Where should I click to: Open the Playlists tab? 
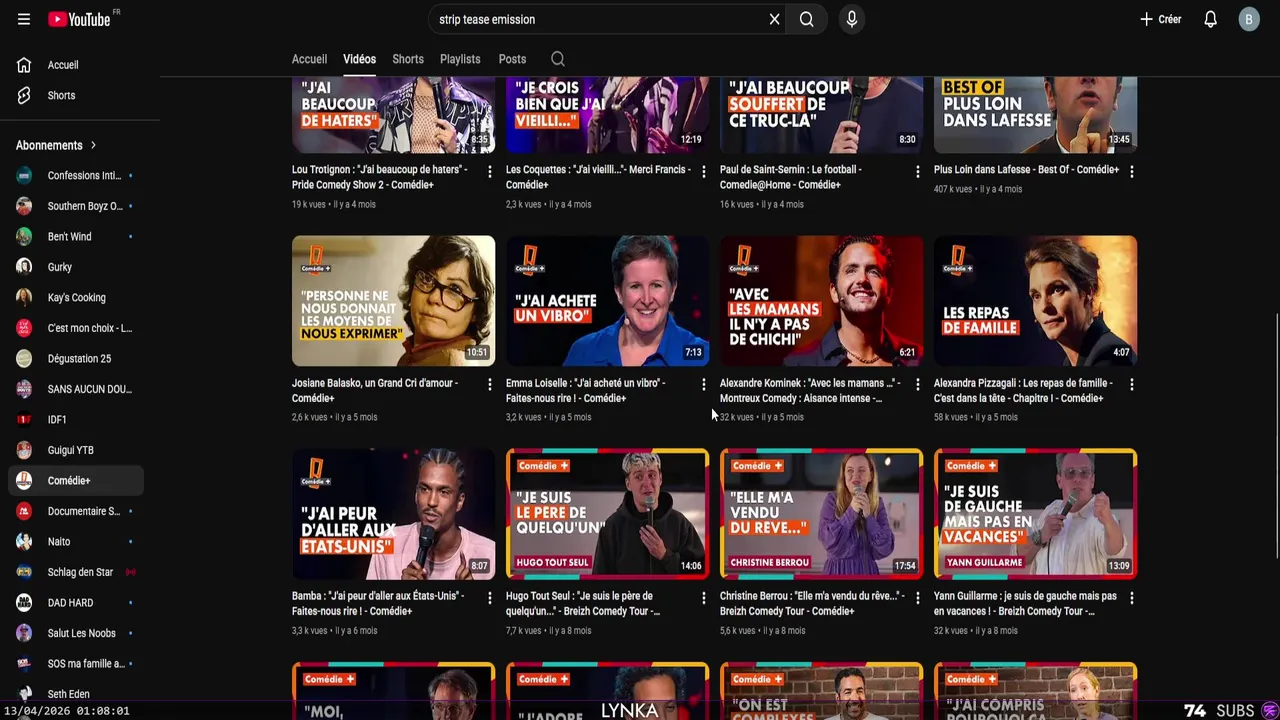point(460,59)
